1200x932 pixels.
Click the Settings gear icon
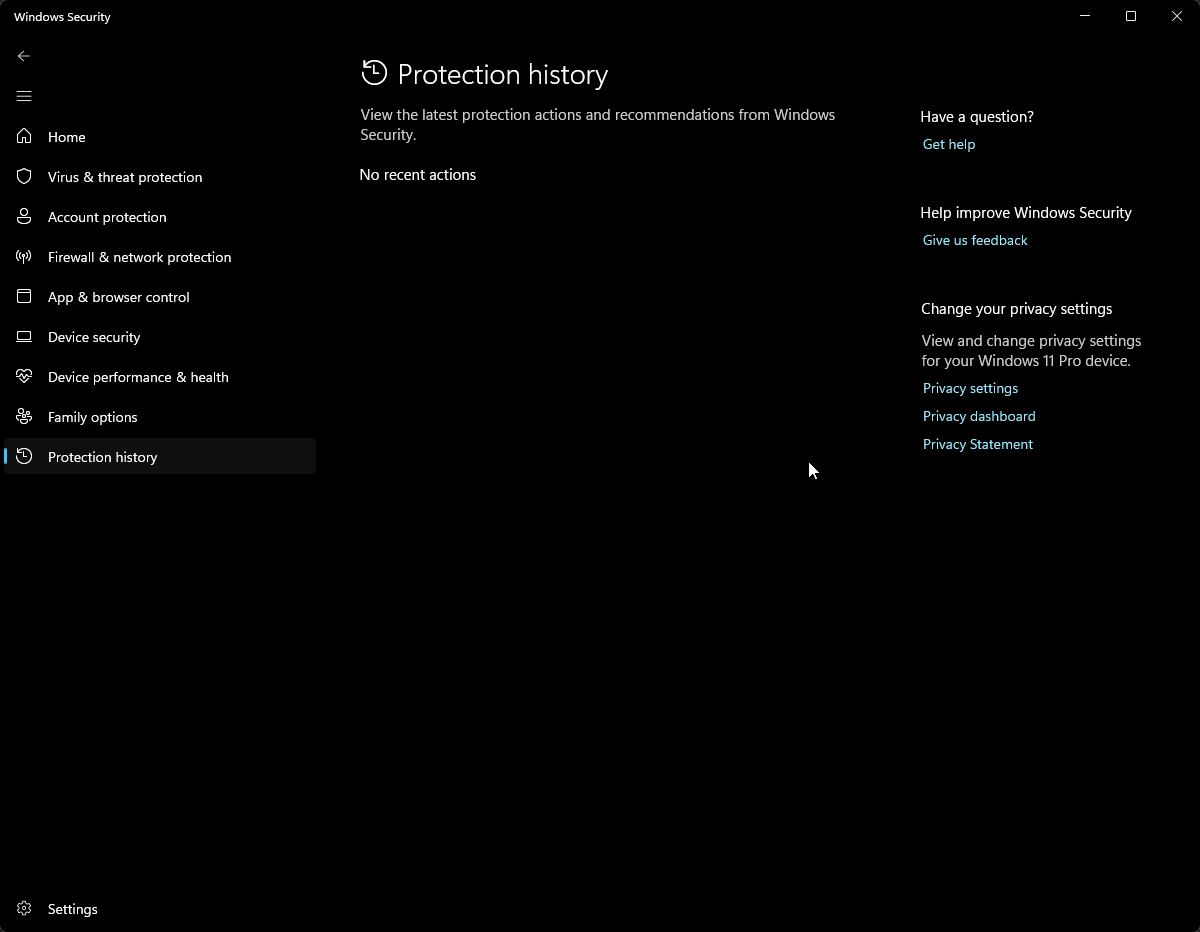pyautogui.click(x=24, y=909)
